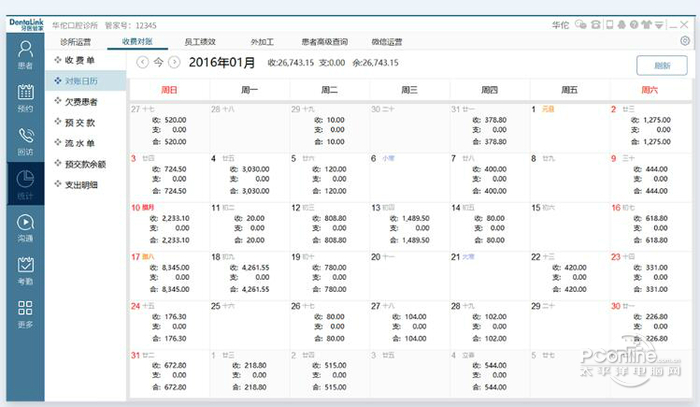Select 收费单 in left menu
The width and height of the screenshot is (700, 407).
point(86,60)
